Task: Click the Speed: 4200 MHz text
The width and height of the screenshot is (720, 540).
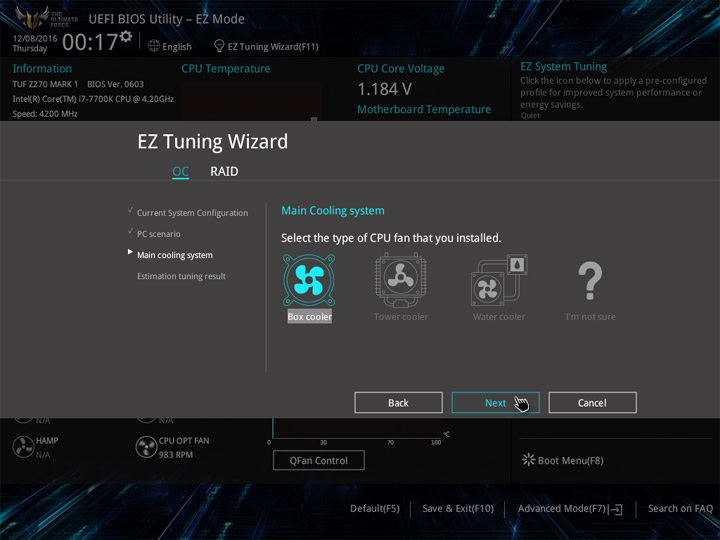Action: coord(45,113)
